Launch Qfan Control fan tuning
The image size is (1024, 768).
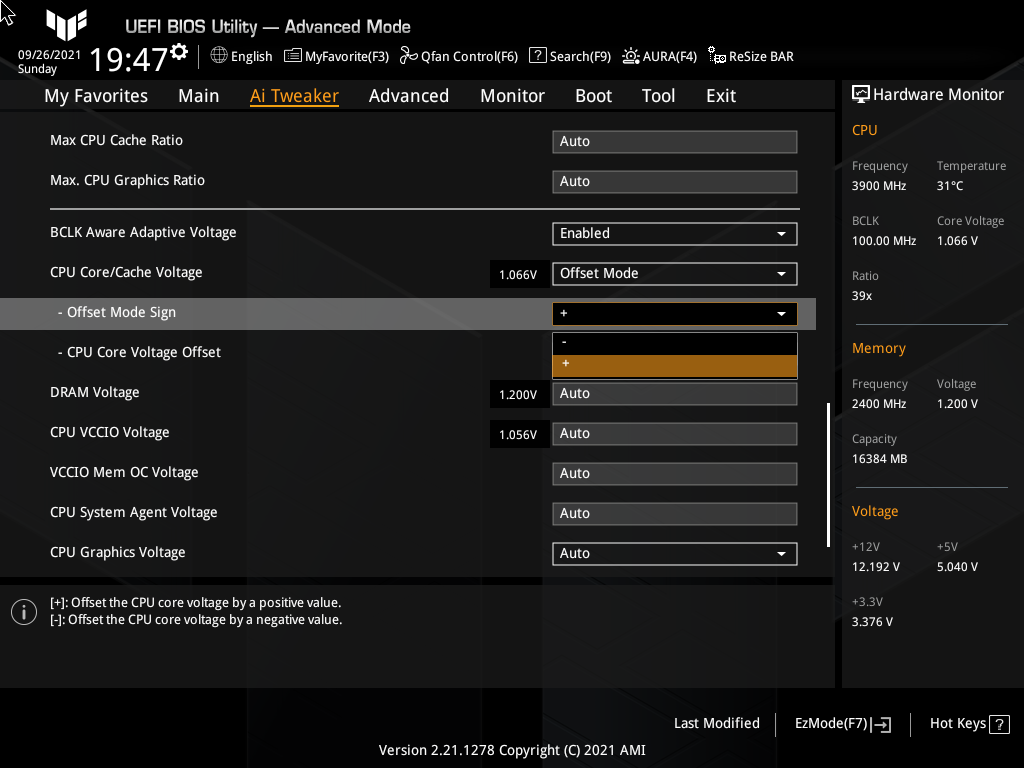[x=459, y=57]
